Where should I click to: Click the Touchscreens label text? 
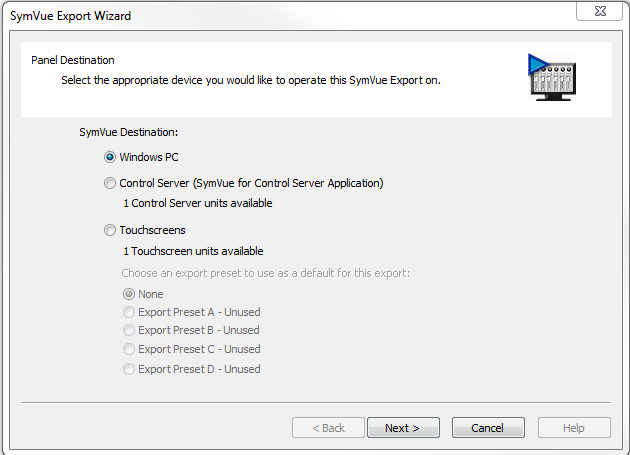tap(152, 230)
